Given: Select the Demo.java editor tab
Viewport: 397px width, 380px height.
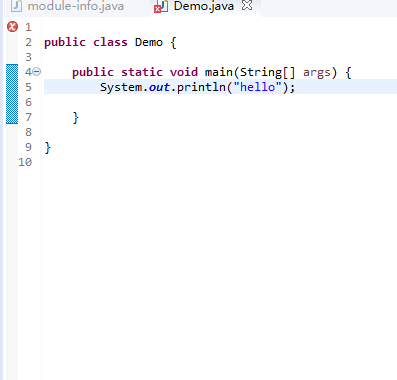Looking at the screenshot, I should click(204, 6).
